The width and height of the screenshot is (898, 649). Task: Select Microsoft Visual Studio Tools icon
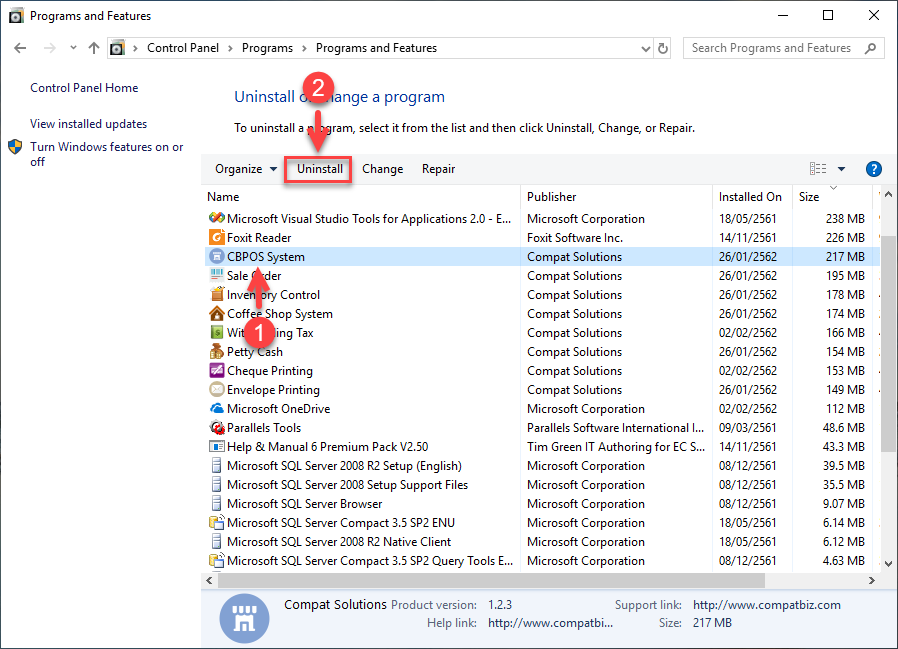216,218
